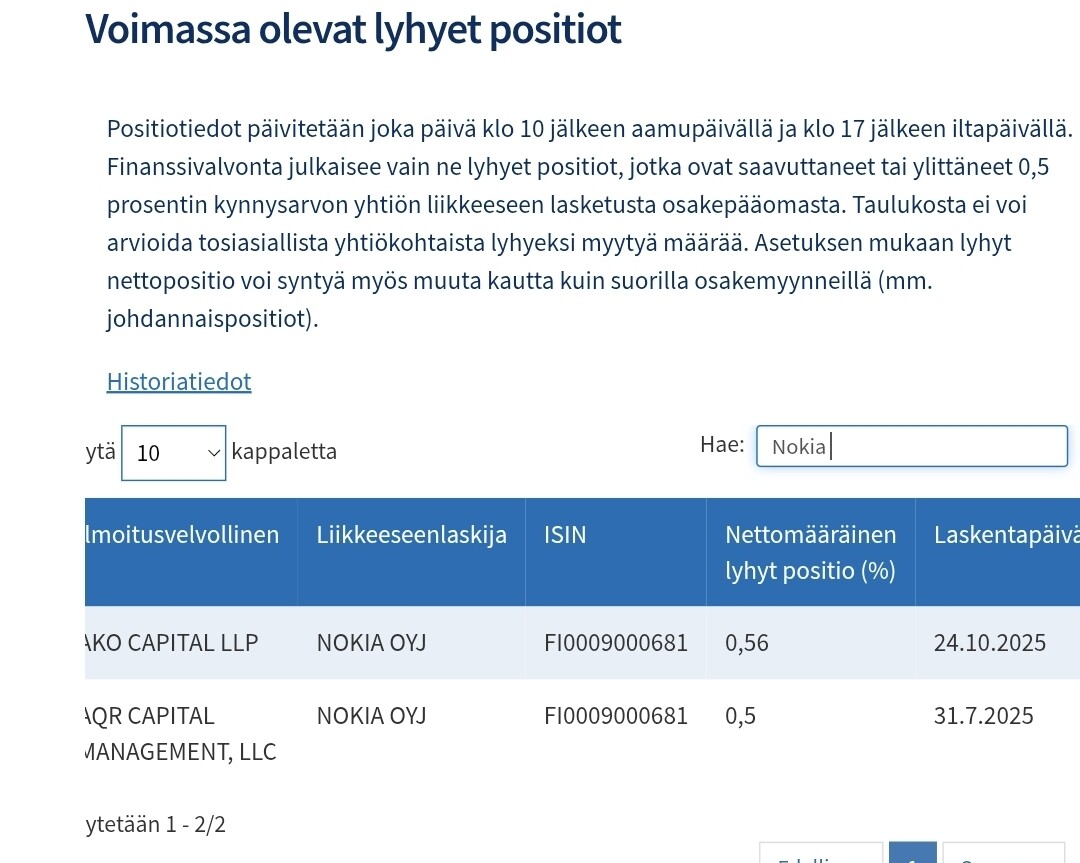
Task: Click the Hae search field containing Nokia
Action: (x=911, y=446)
